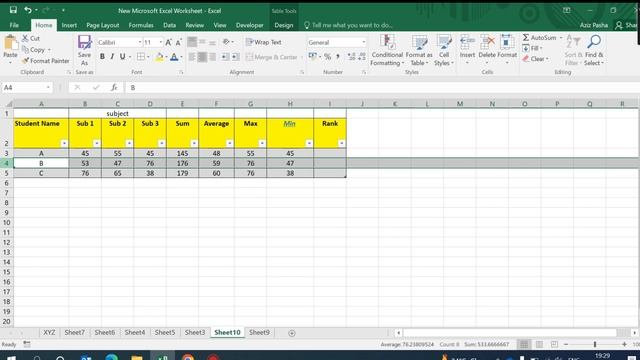
Task: Click the Save As icon
Action: pos(84,42)
